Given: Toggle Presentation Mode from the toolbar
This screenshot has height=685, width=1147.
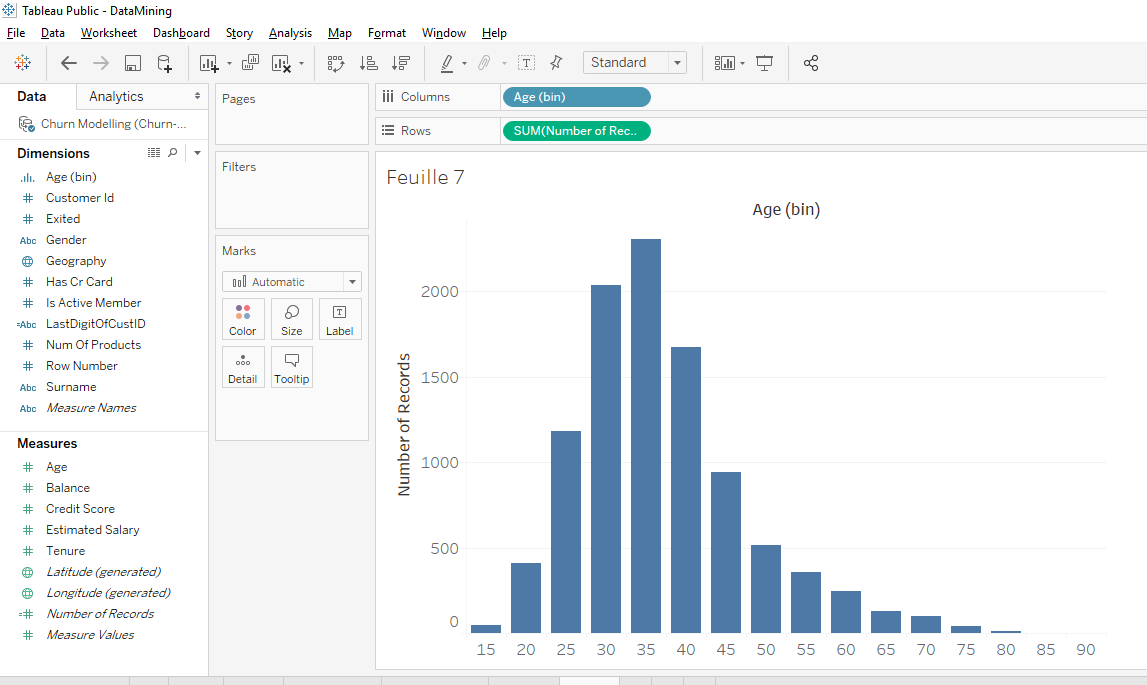Looking at the screenshot, I should [x=763, y=62].
